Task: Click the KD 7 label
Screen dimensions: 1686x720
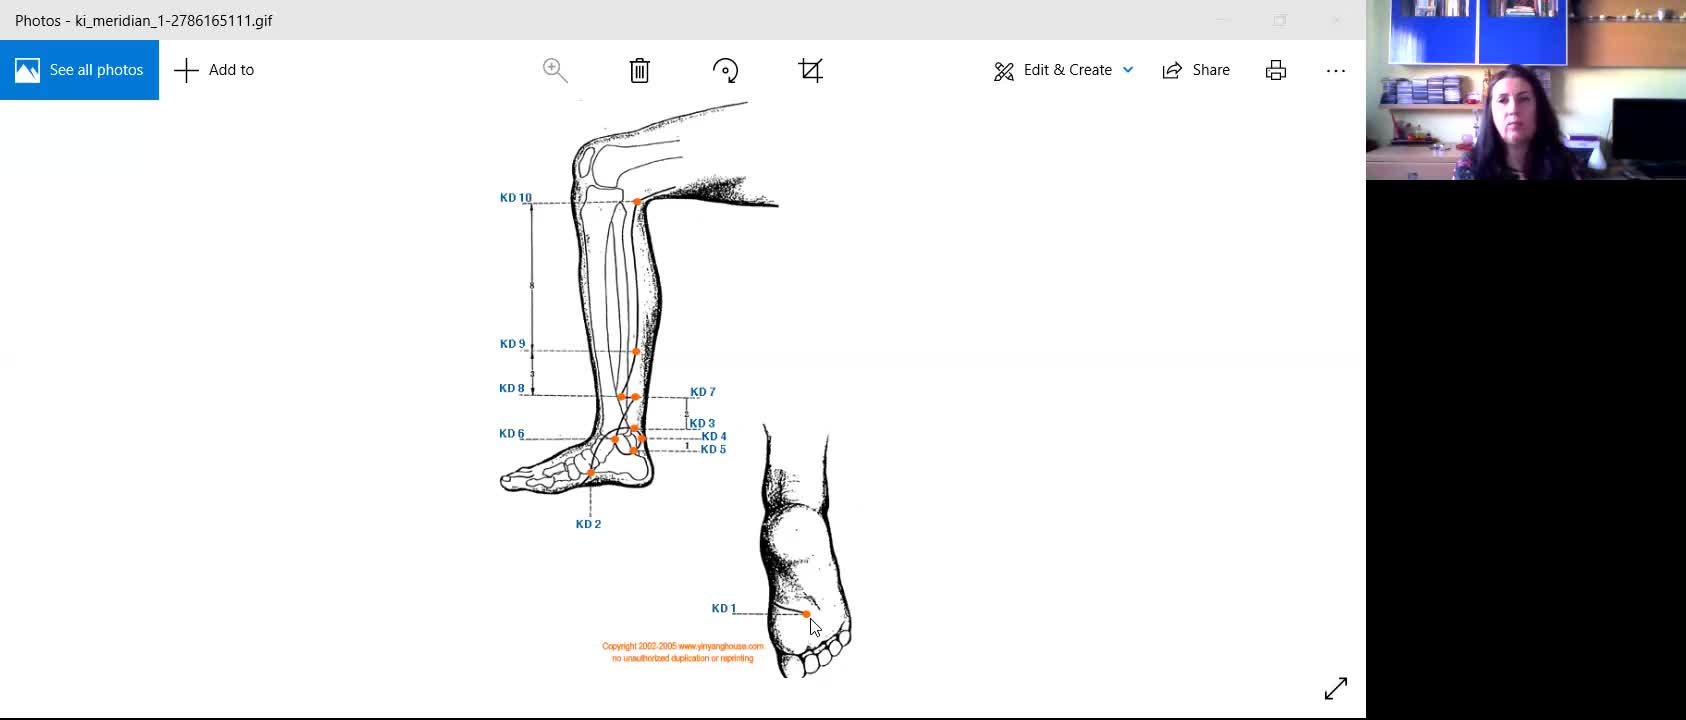Action: pos(703,392)
